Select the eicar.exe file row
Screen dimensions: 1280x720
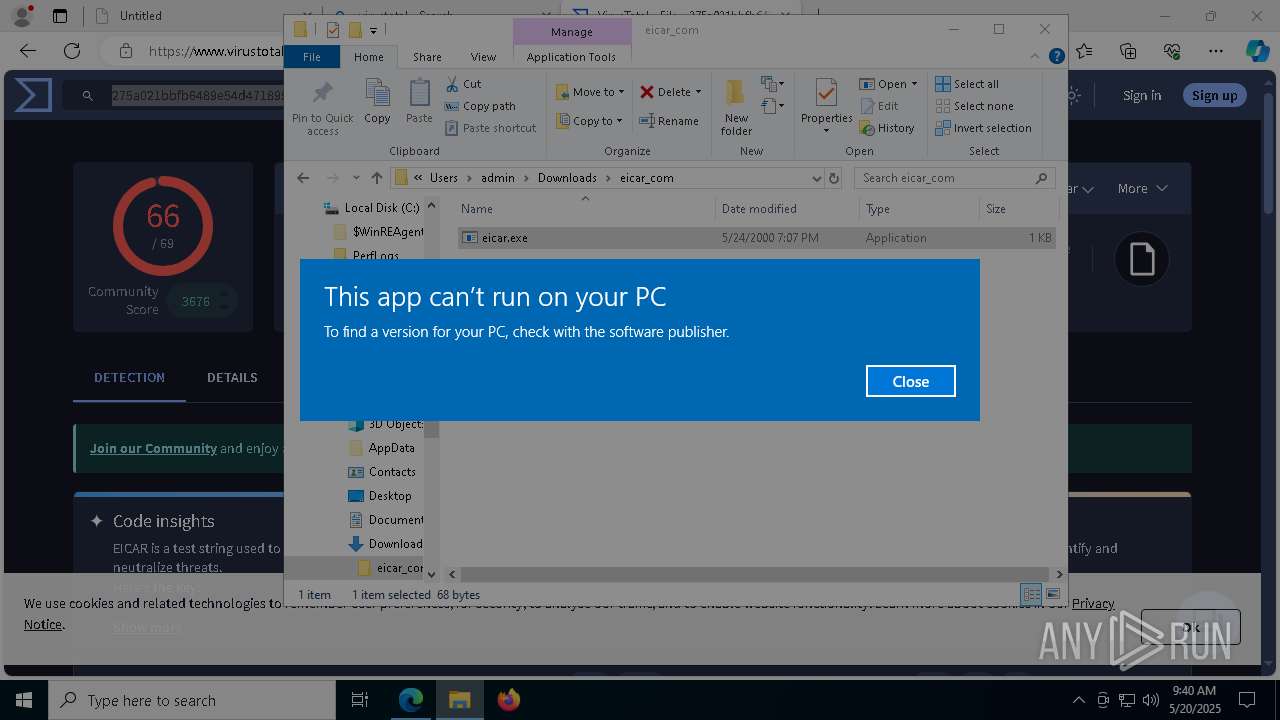click(x=756, y=238)
